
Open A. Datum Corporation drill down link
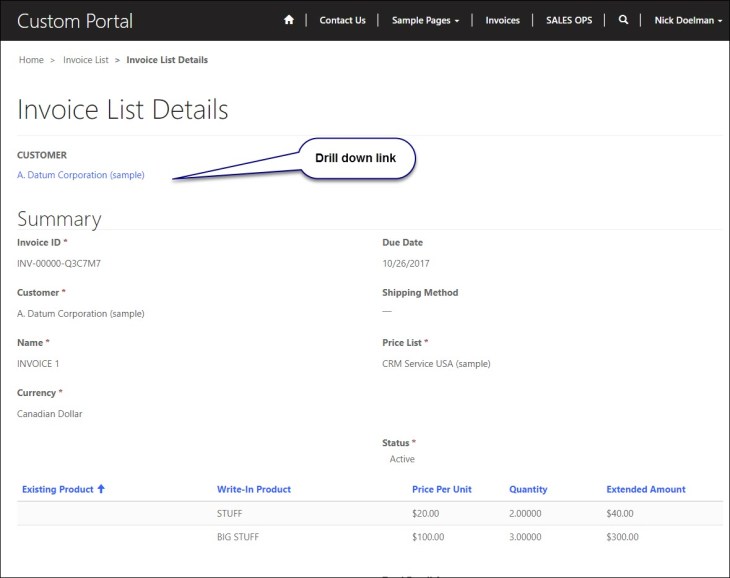coord(81,175)
